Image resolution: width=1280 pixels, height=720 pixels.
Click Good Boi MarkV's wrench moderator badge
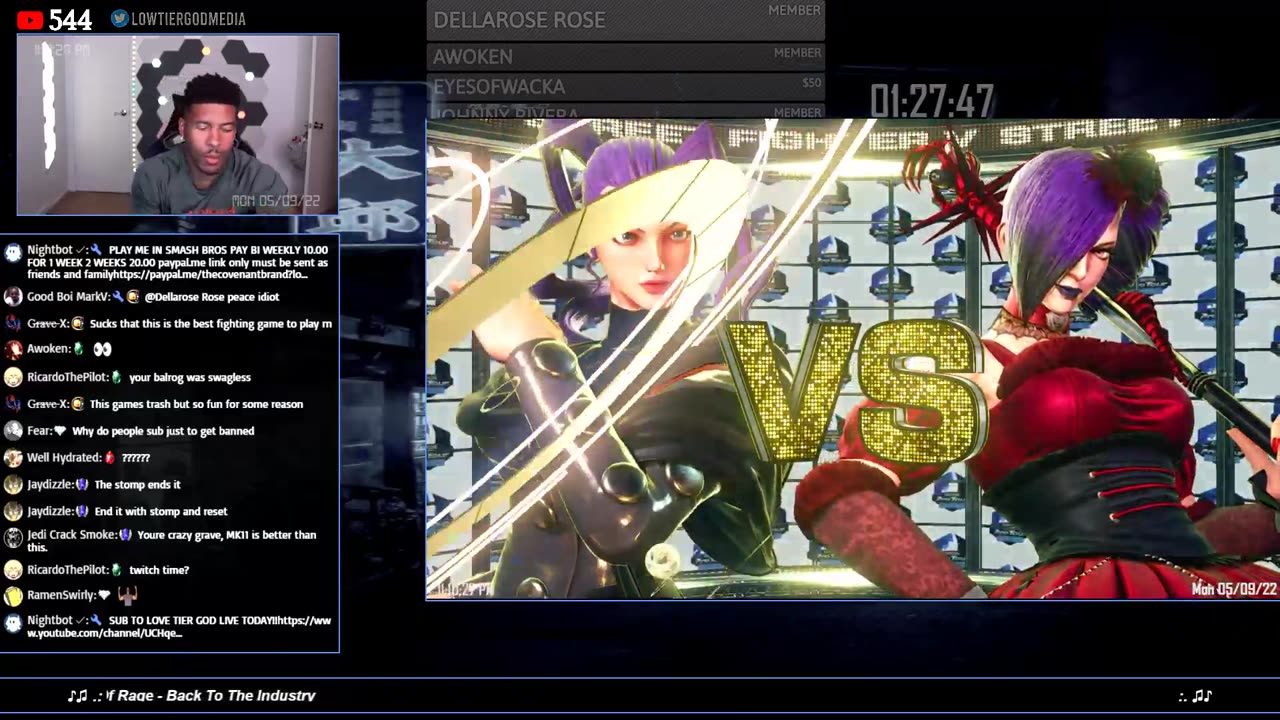[x=118, y=297]
